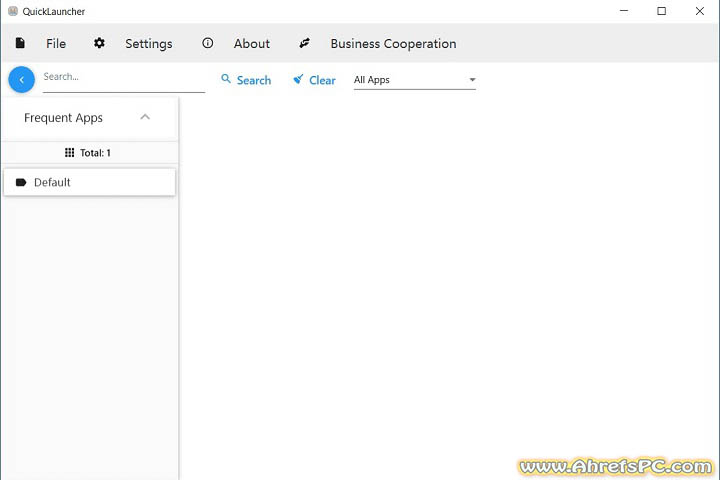Click the Business Cooperation handshake icon

coord(305,44)
